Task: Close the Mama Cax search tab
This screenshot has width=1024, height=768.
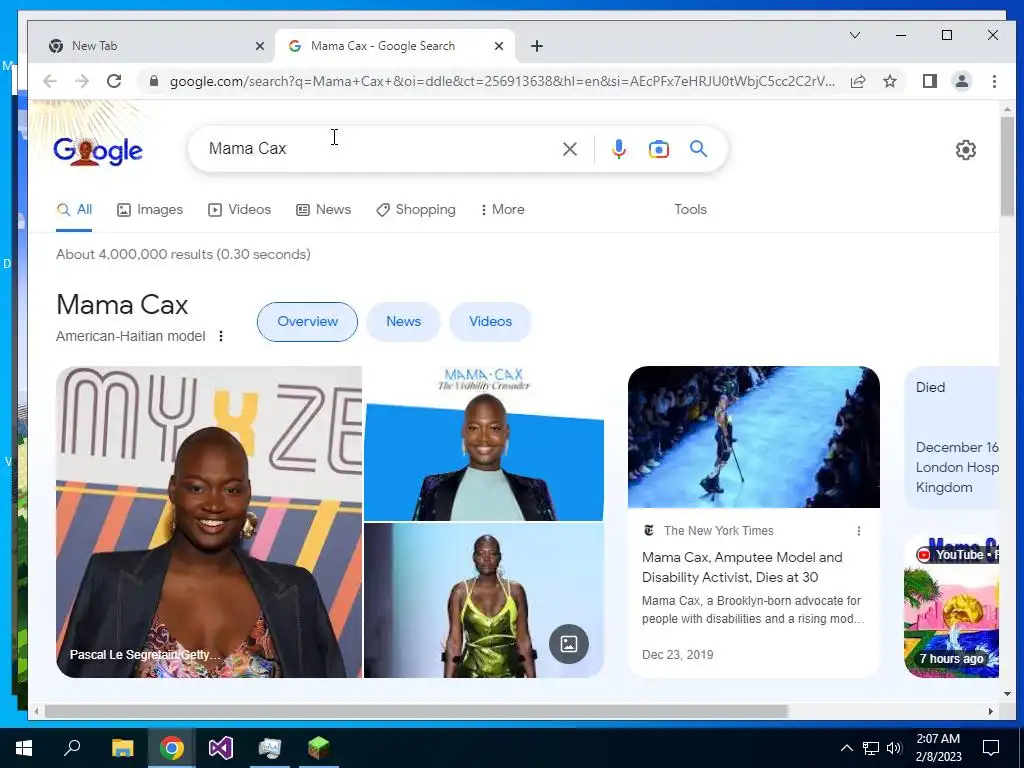Action: (498, 46)
